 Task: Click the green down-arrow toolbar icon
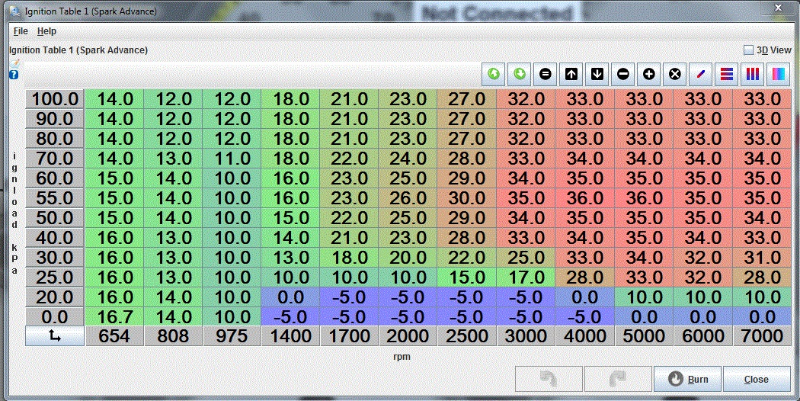[519, 74]
